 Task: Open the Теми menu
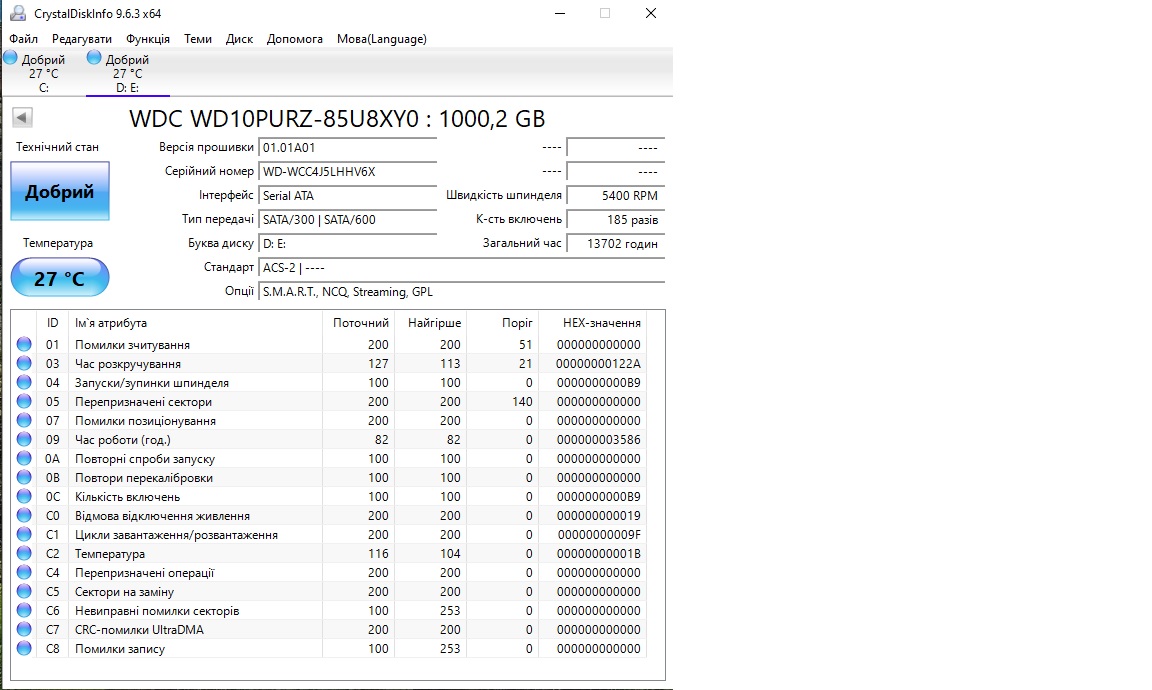(x=198, y=39)
